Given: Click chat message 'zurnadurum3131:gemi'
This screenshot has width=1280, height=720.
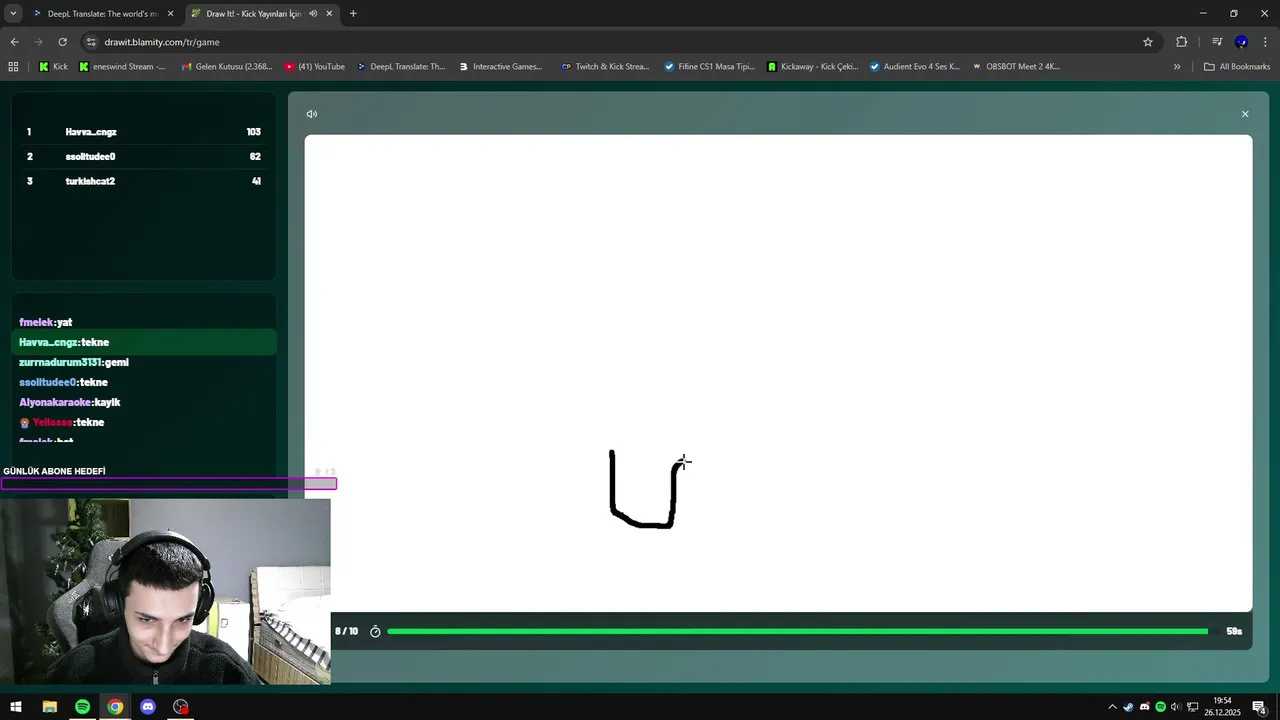Looking at the screenshot, I should (x=74, y=363).
